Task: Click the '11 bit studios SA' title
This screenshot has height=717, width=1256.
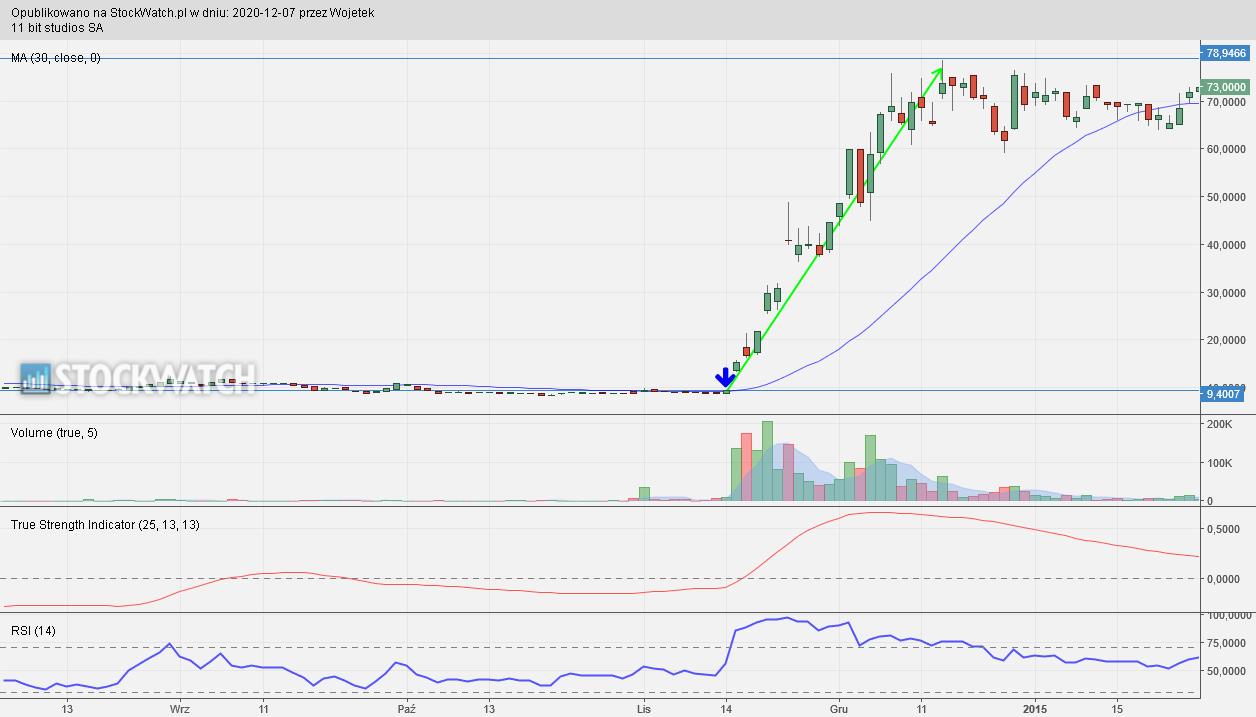Action: coord(57,28)
